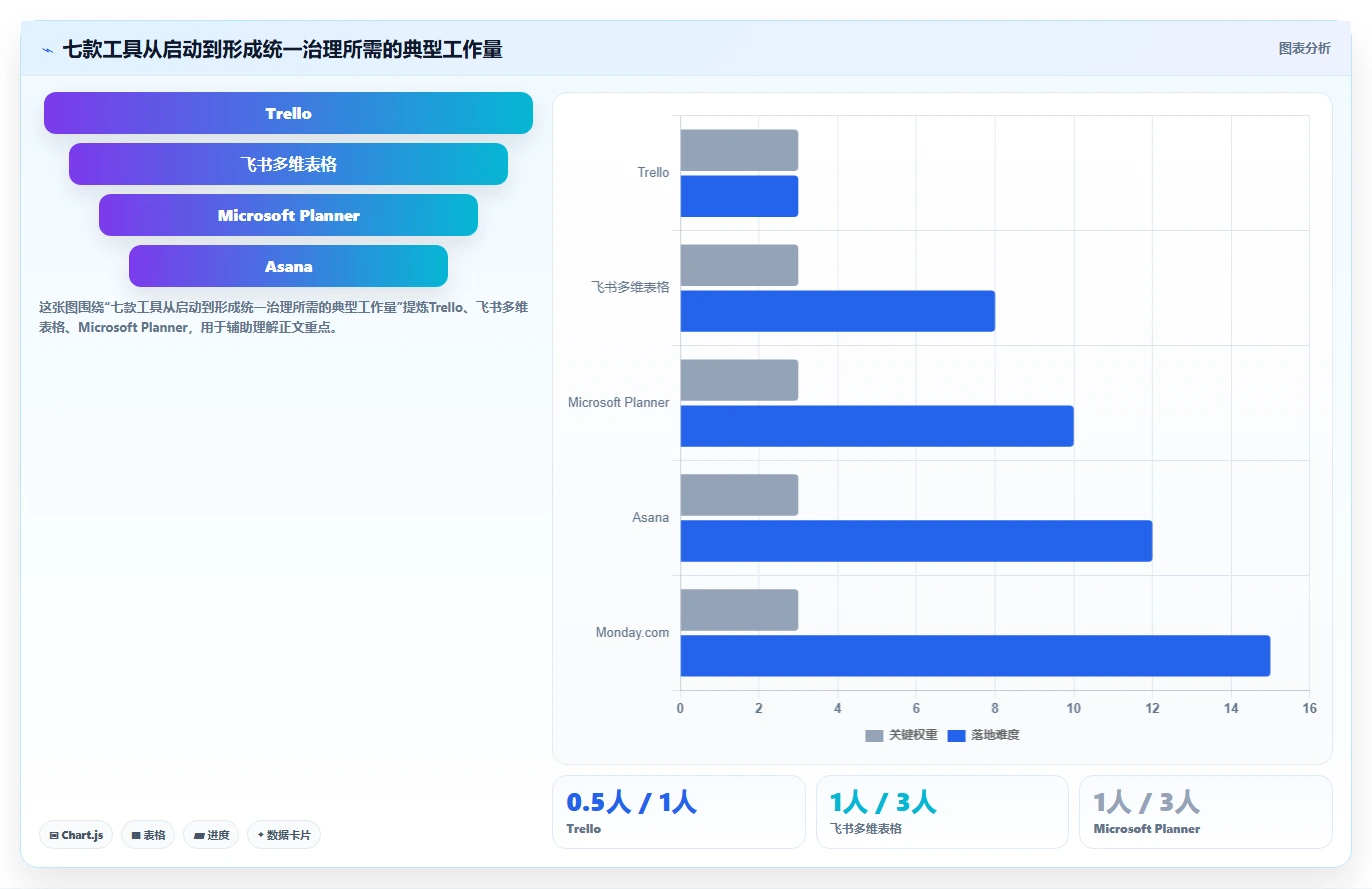Click the 表格 tag chip

[148, 835]
